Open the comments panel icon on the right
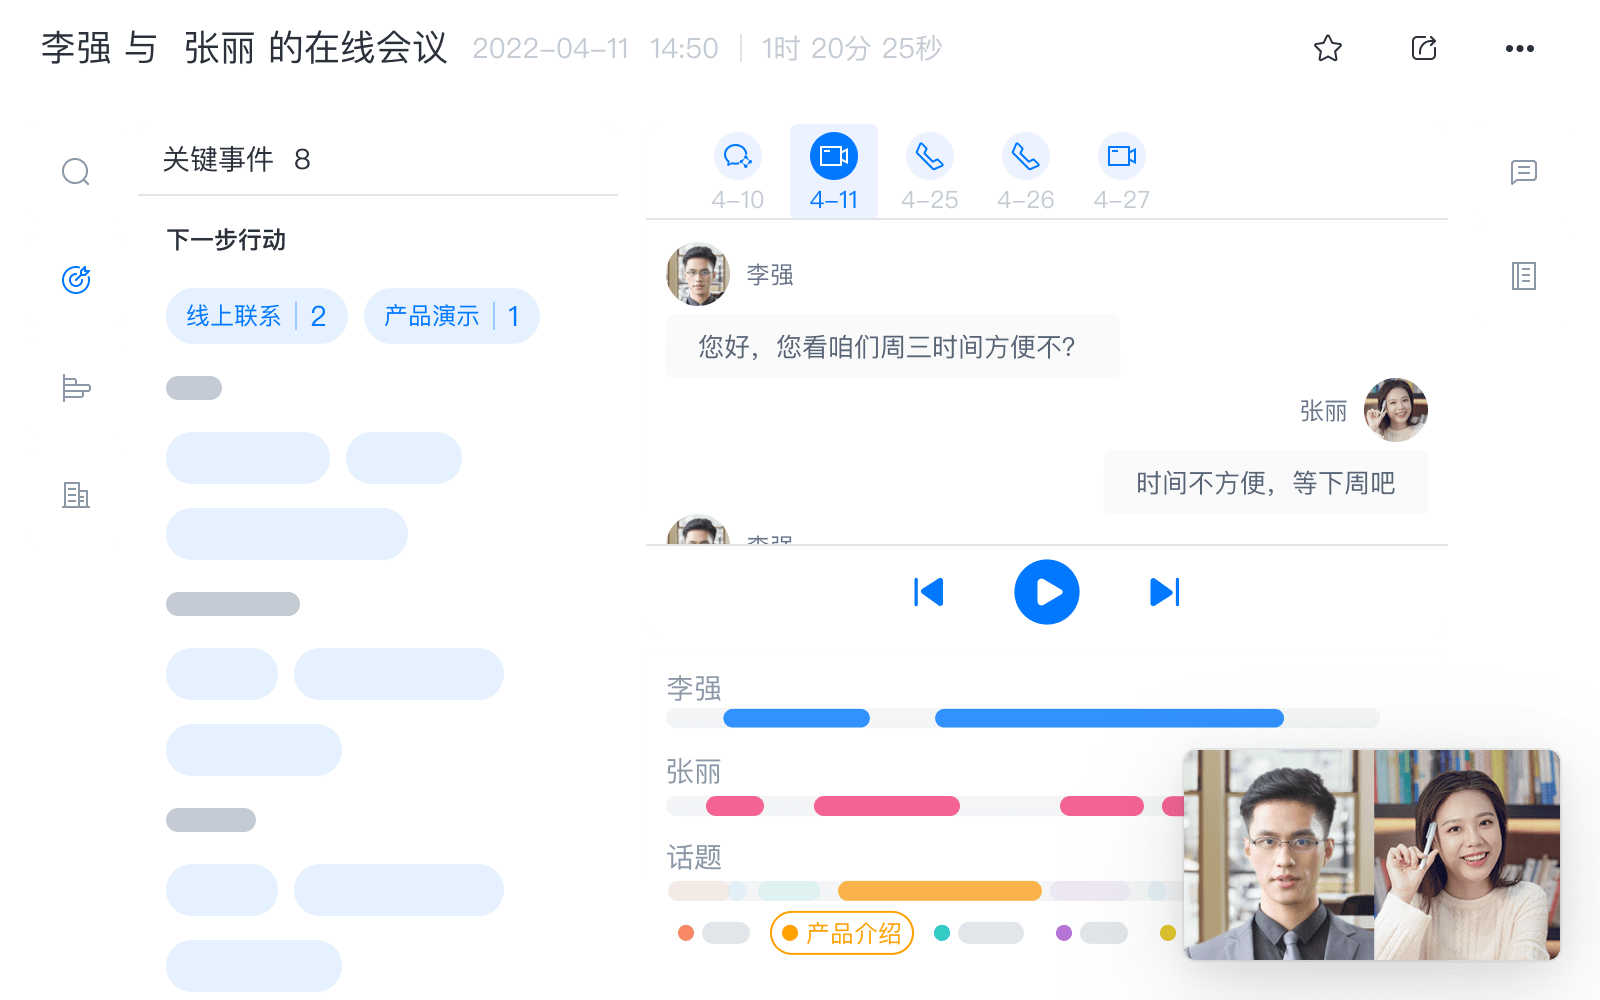Viewport: 1600px width, 1000px height. tap(1523, 171)
